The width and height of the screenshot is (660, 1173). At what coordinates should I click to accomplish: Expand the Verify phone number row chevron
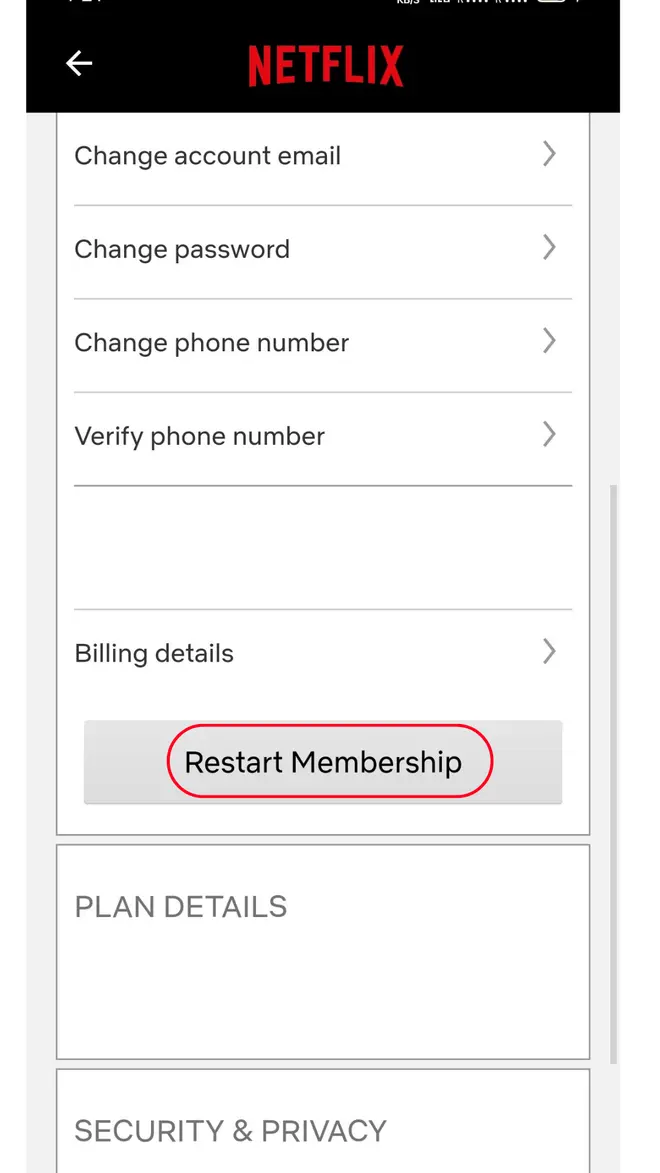point(548,434)
